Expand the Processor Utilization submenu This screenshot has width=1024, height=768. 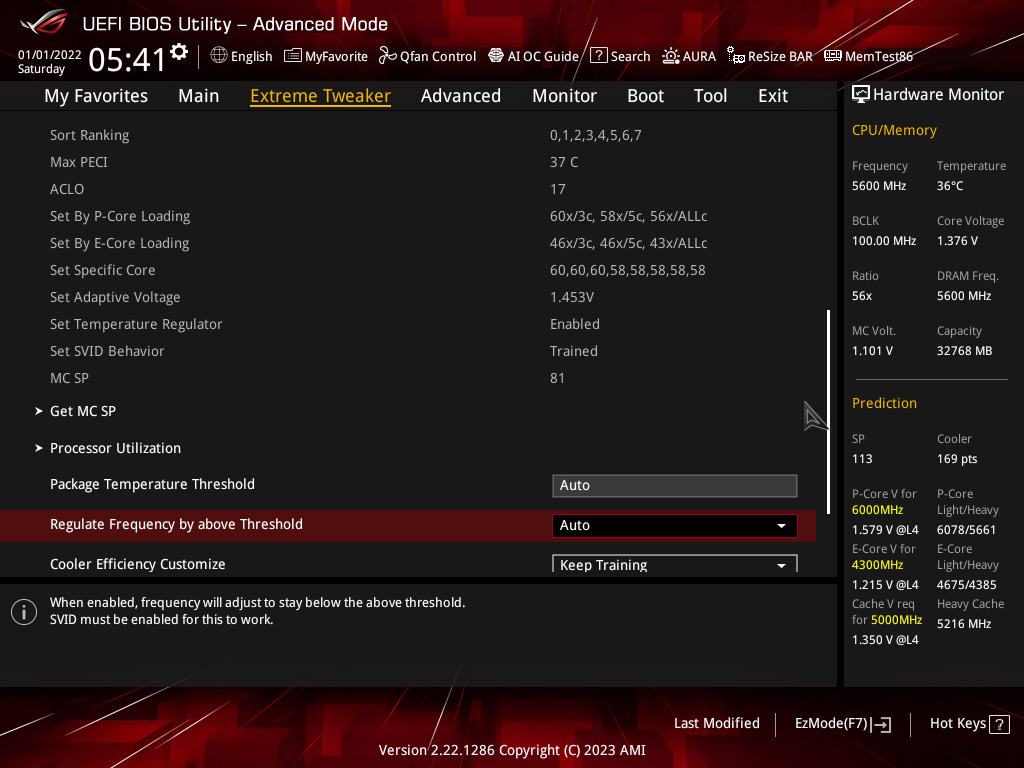point(115,449)
